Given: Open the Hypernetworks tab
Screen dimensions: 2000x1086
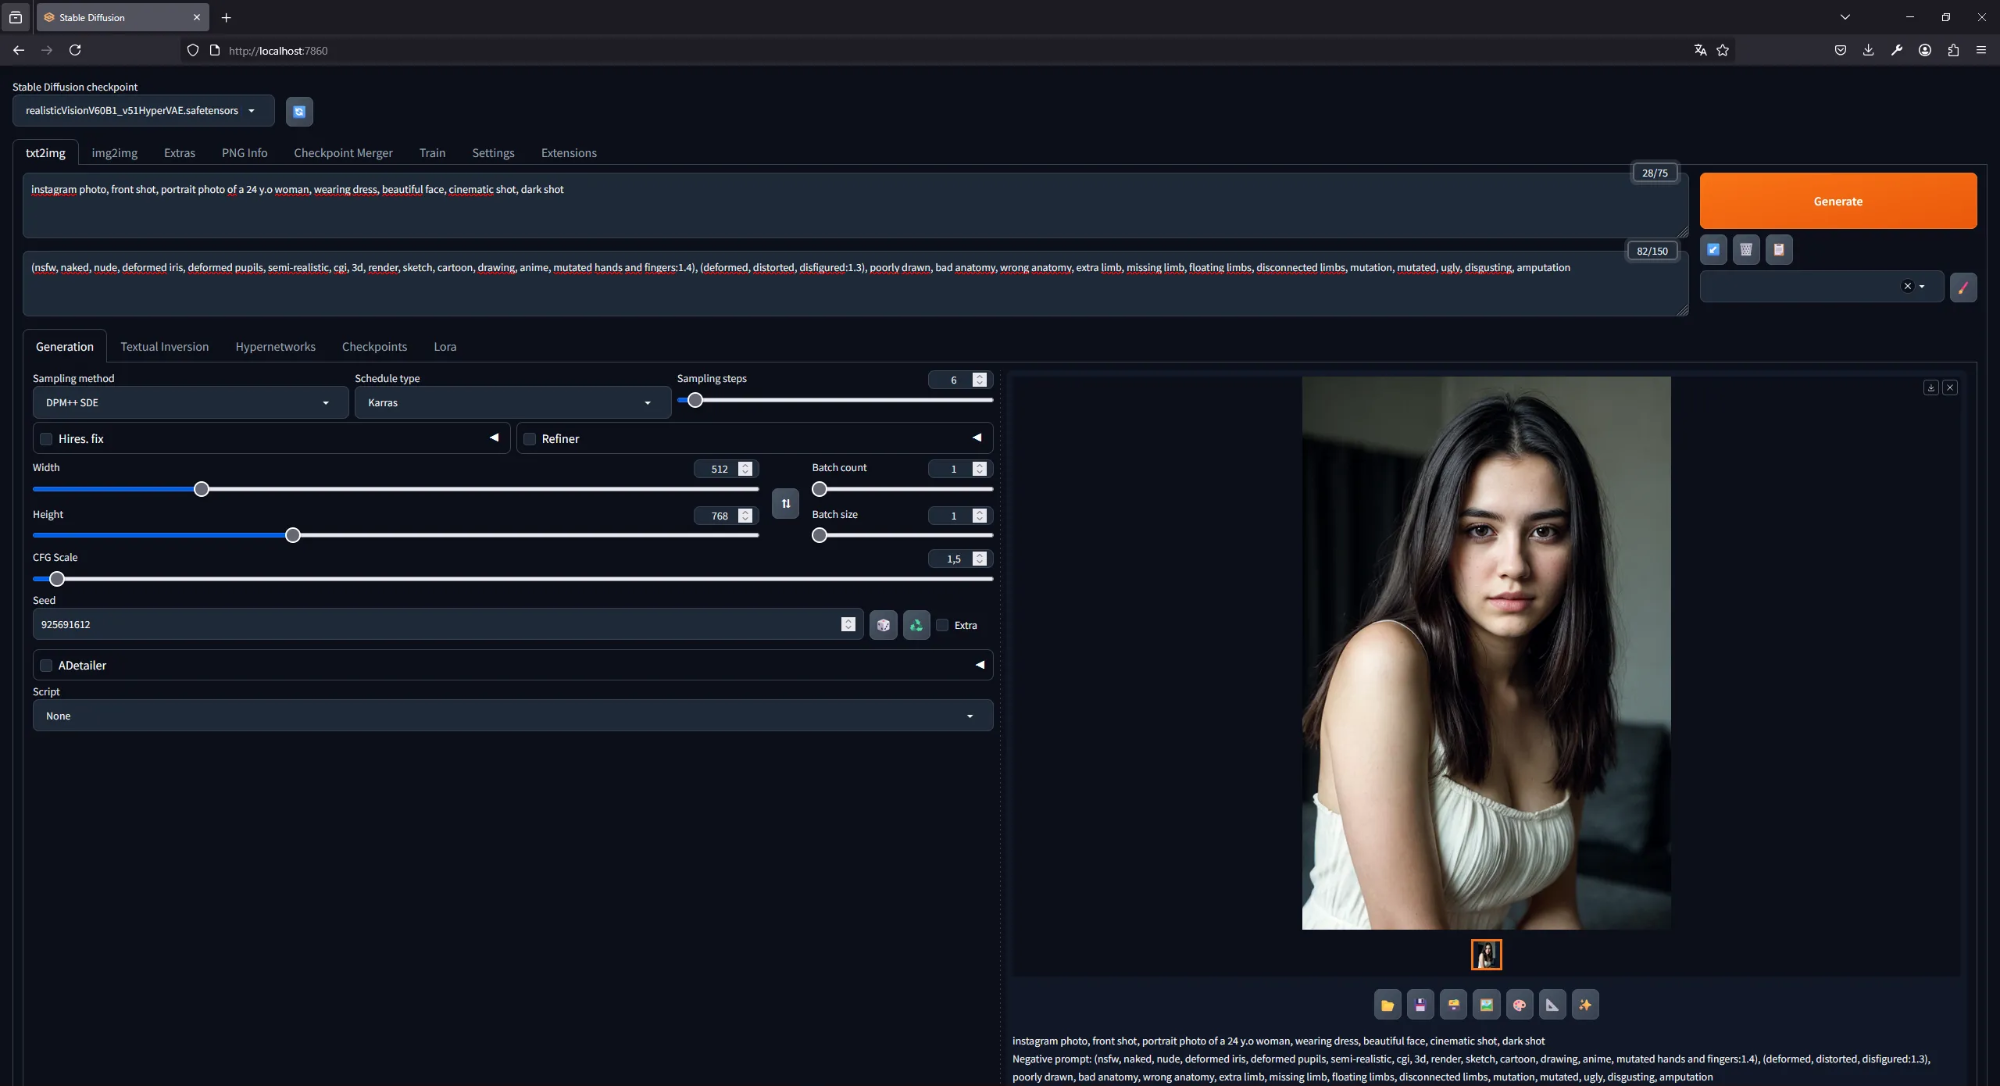Looking at the screenshot, I should [x=276, y=347].
